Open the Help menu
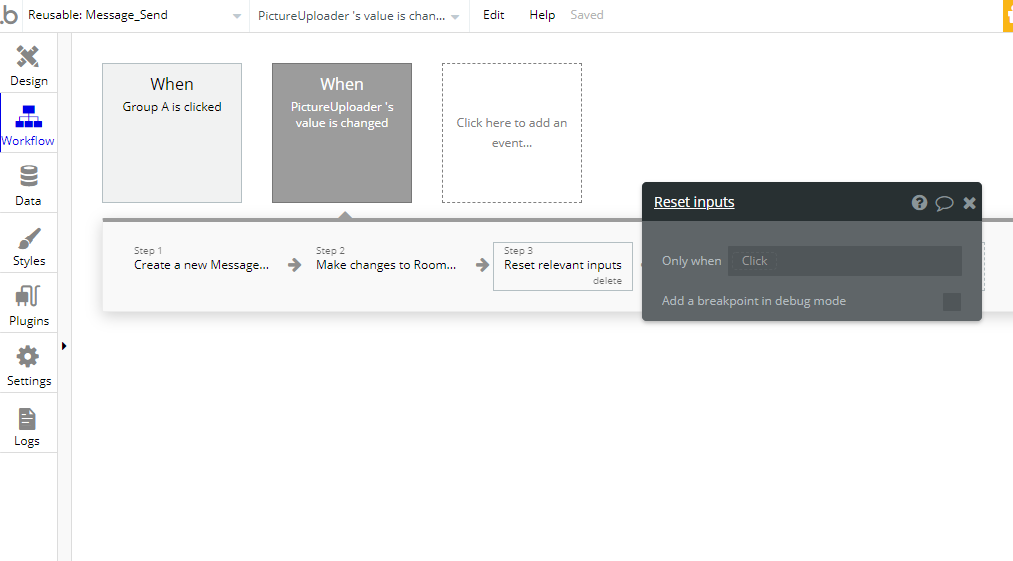 point(542,15)
